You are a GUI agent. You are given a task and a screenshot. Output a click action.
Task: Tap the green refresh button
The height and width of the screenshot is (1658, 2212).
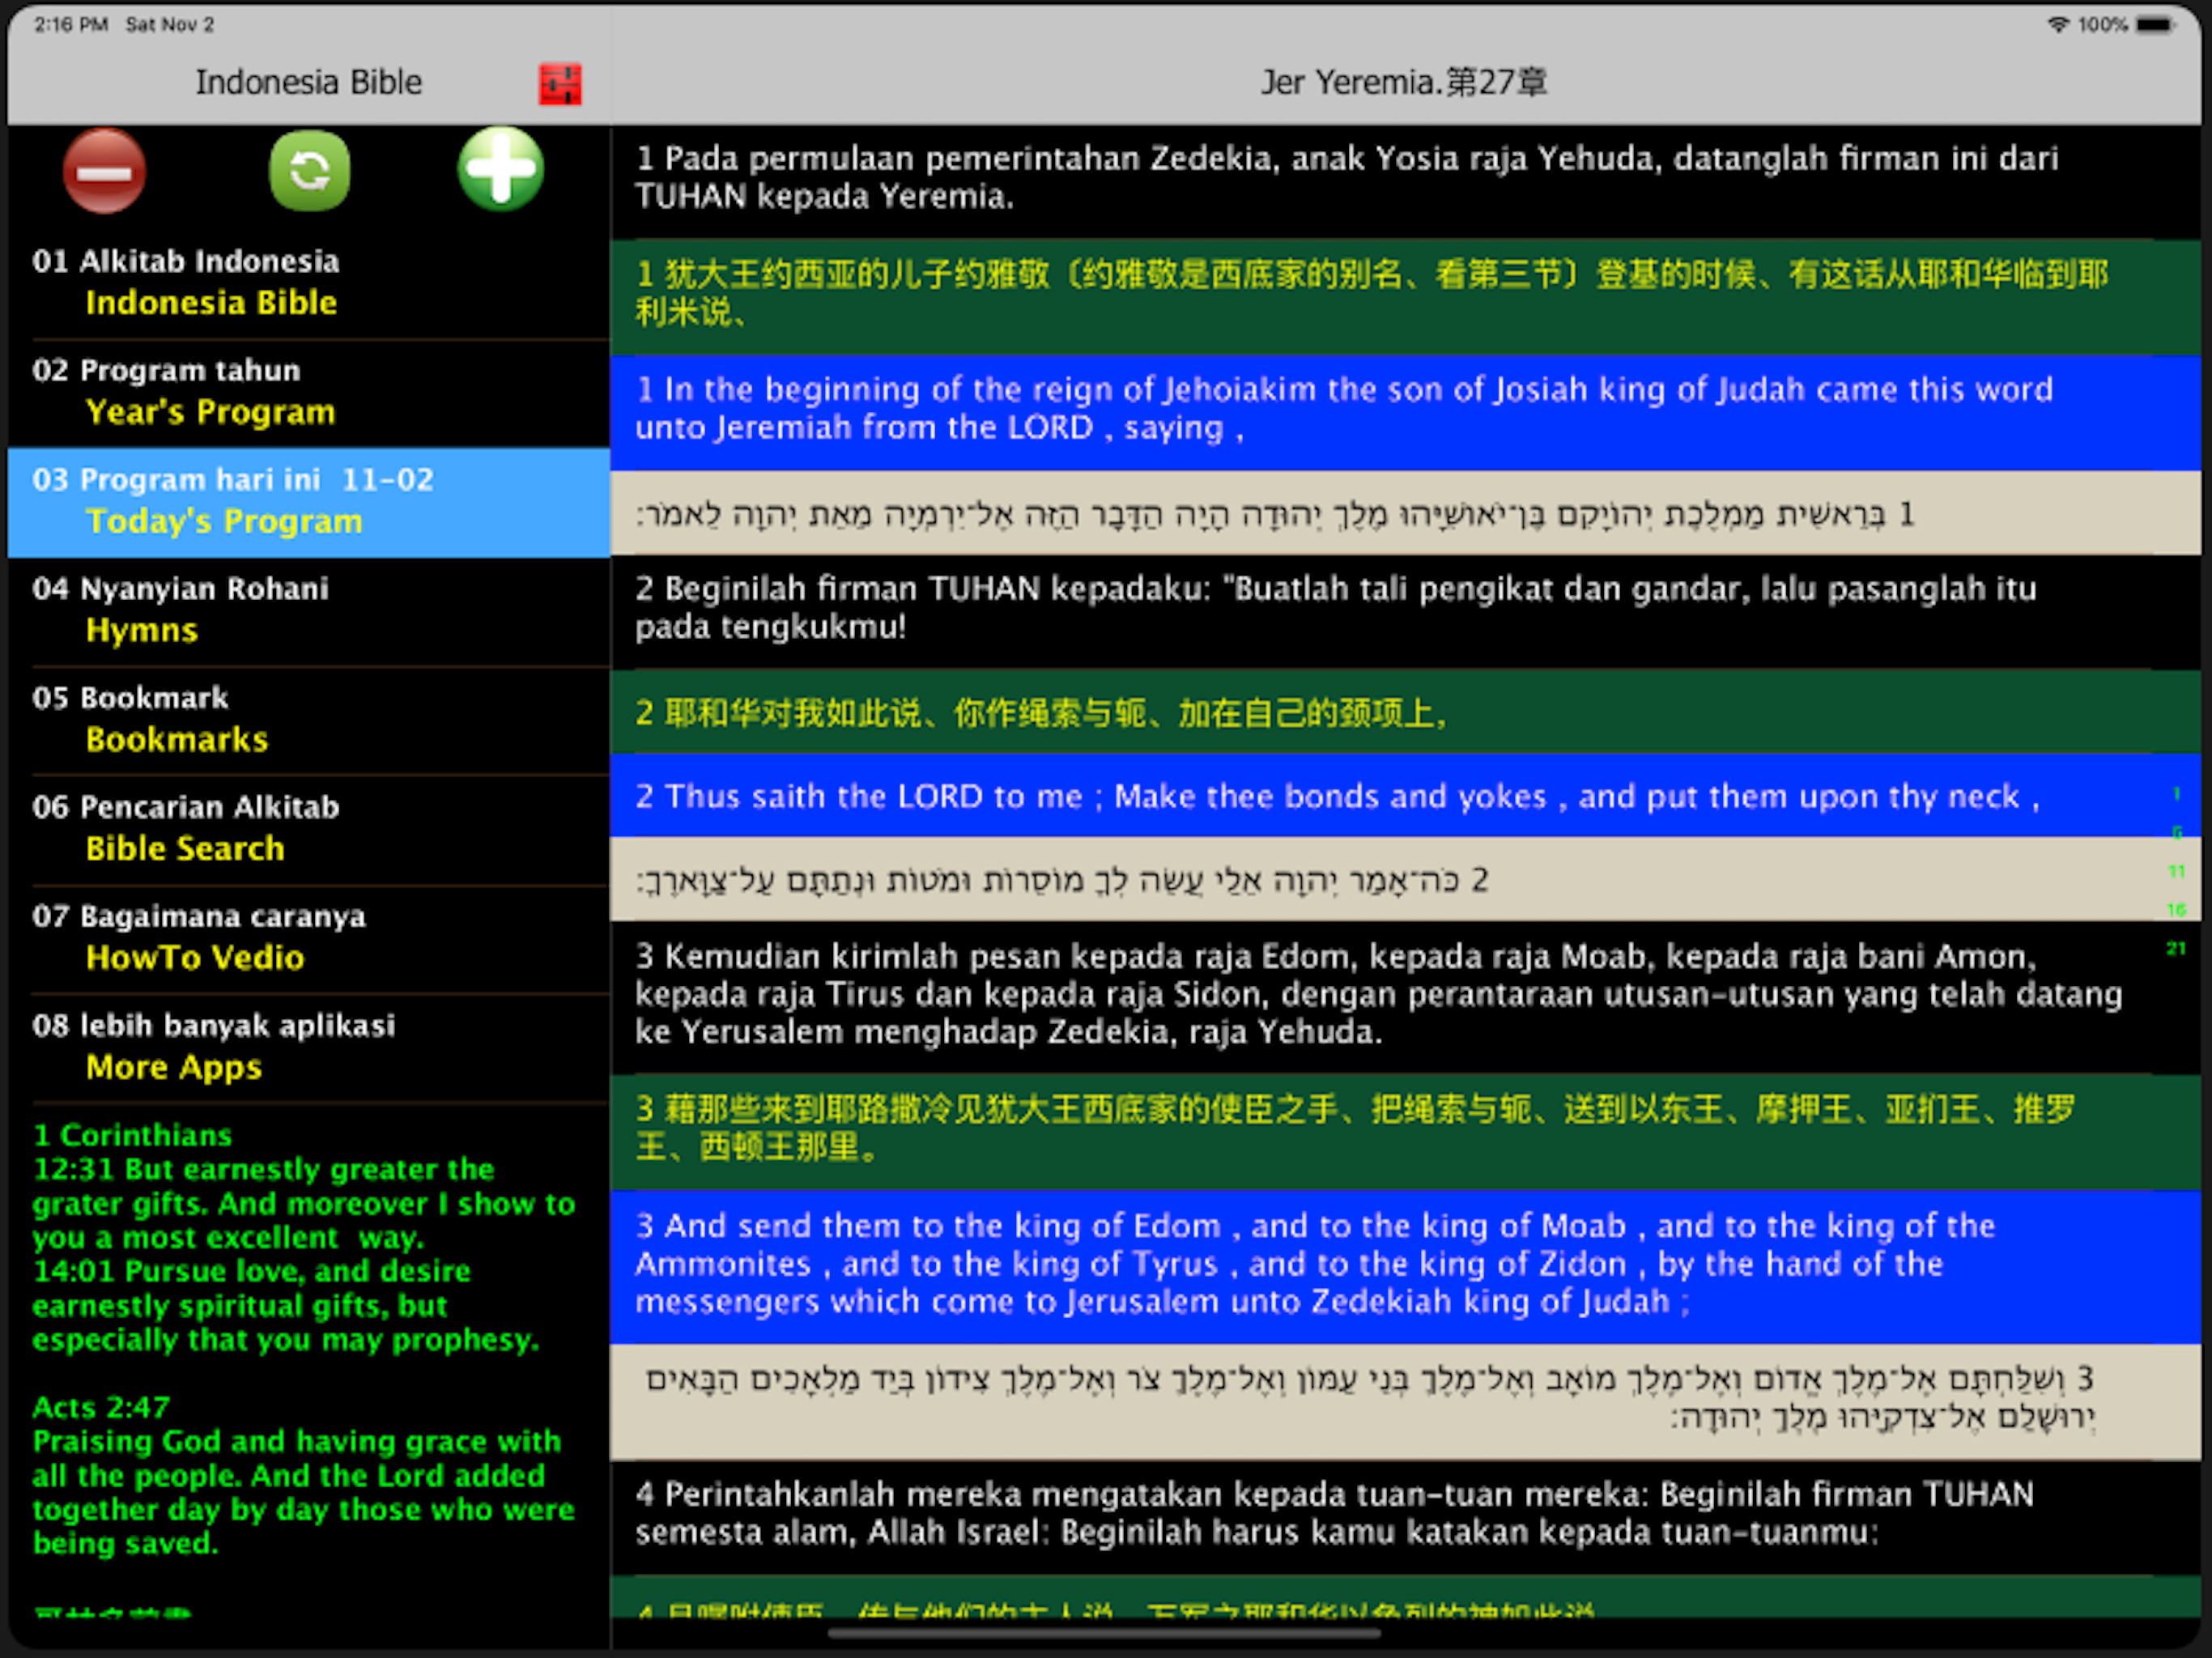(310, 171)
